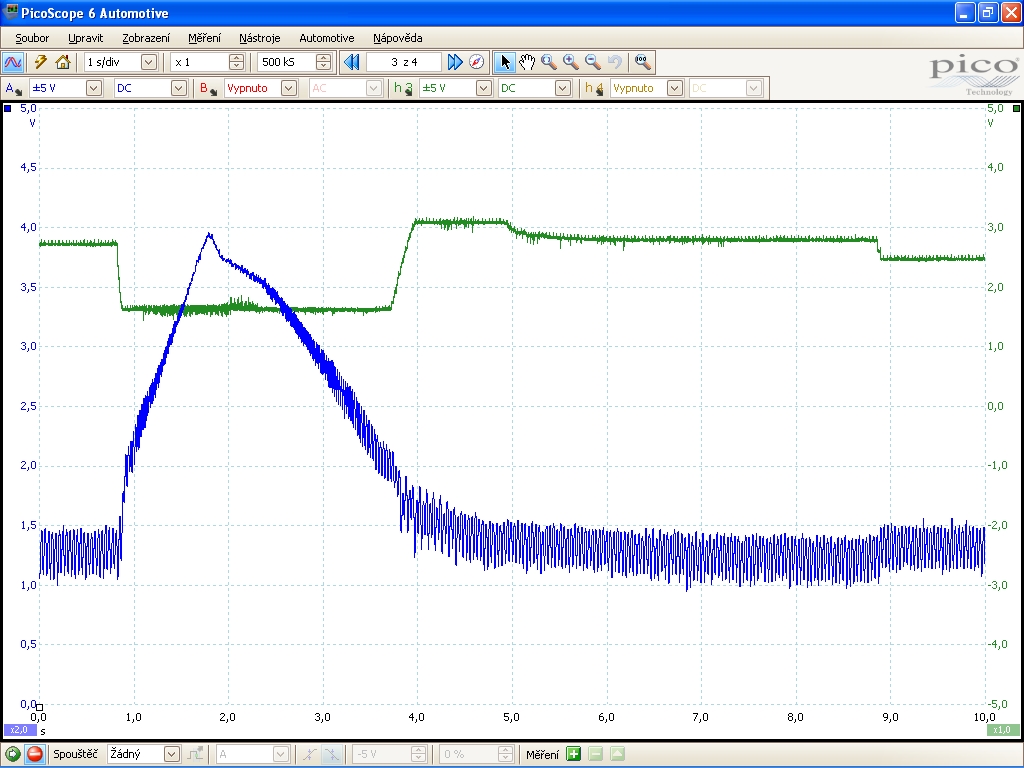
Task: Add measurement with green plus icon
Action: click(x=574, y=754)
